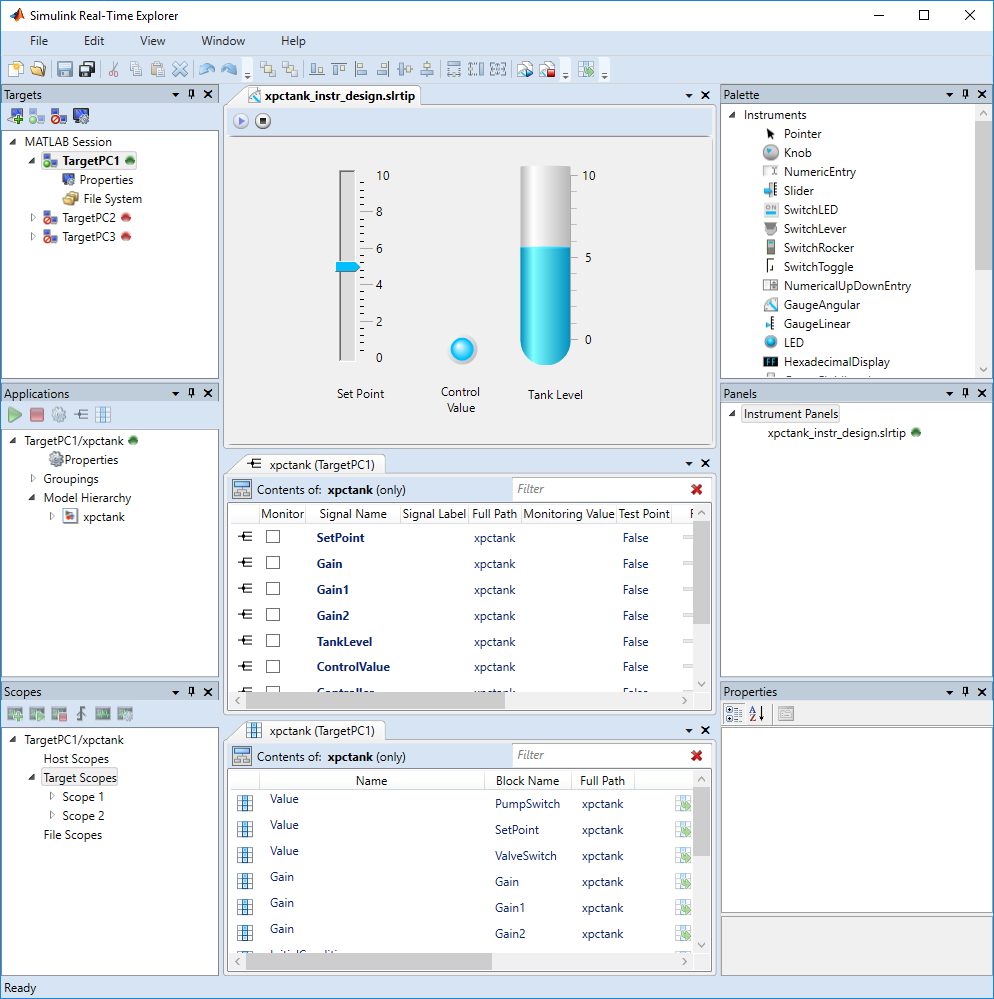Screen dimensions: 994x999
Task: Click the Redo arrow toolbar icon
Action: (x=229, y=69)
